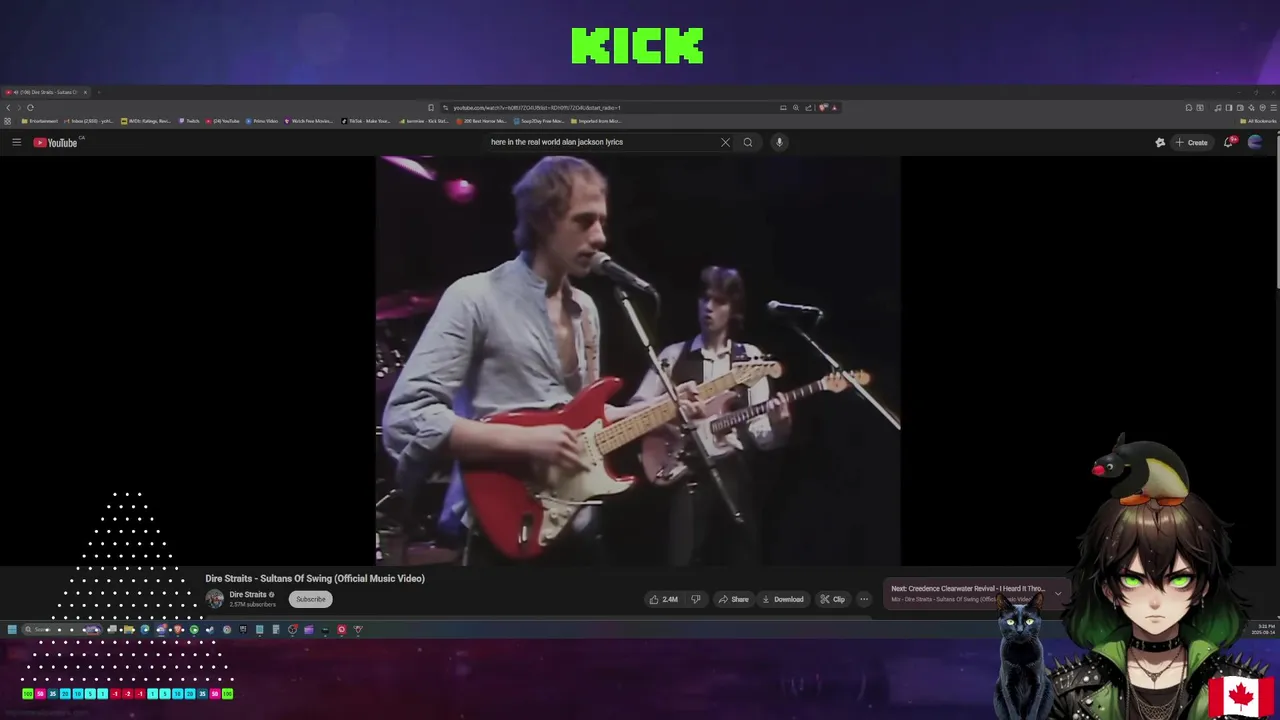Open the apps grid in bookmarks bar

8,121
